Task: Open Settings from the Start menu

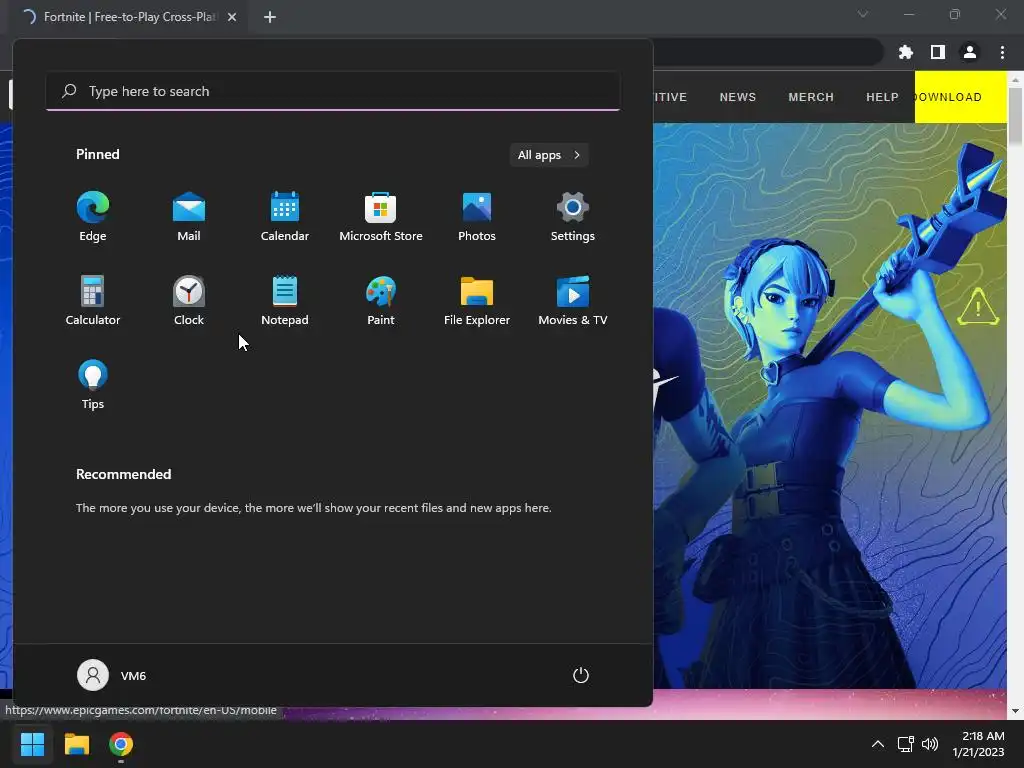Action: (x=573, y=217)
